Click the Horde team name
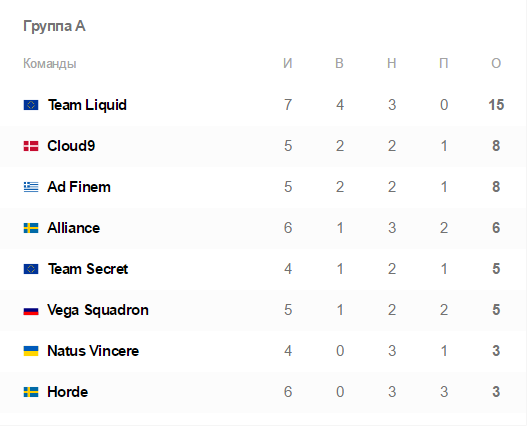Viewport: 527px width, 427px height. [68, 392]
